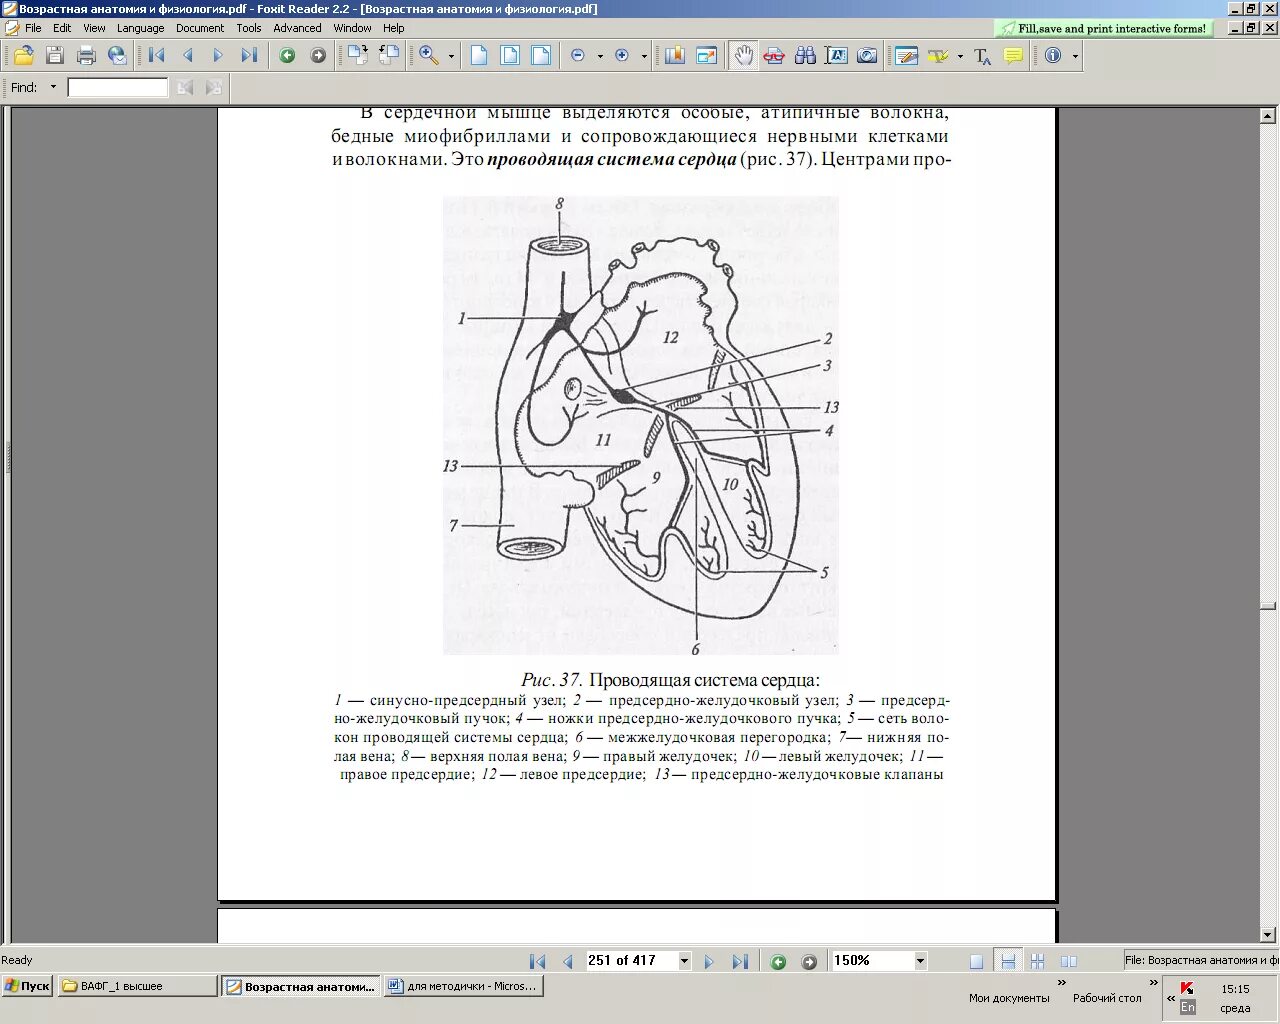Click the gray Next View toolbar icon
The height and width of the screenshot is (1024, 1280).
(x=318, y=56)
